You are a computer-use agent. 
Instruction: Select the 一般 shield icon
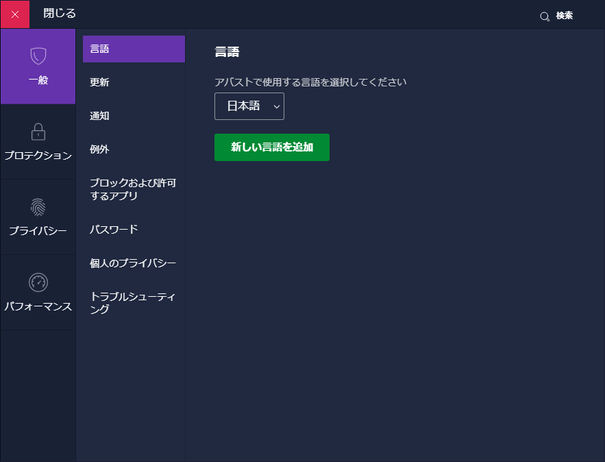38,56
